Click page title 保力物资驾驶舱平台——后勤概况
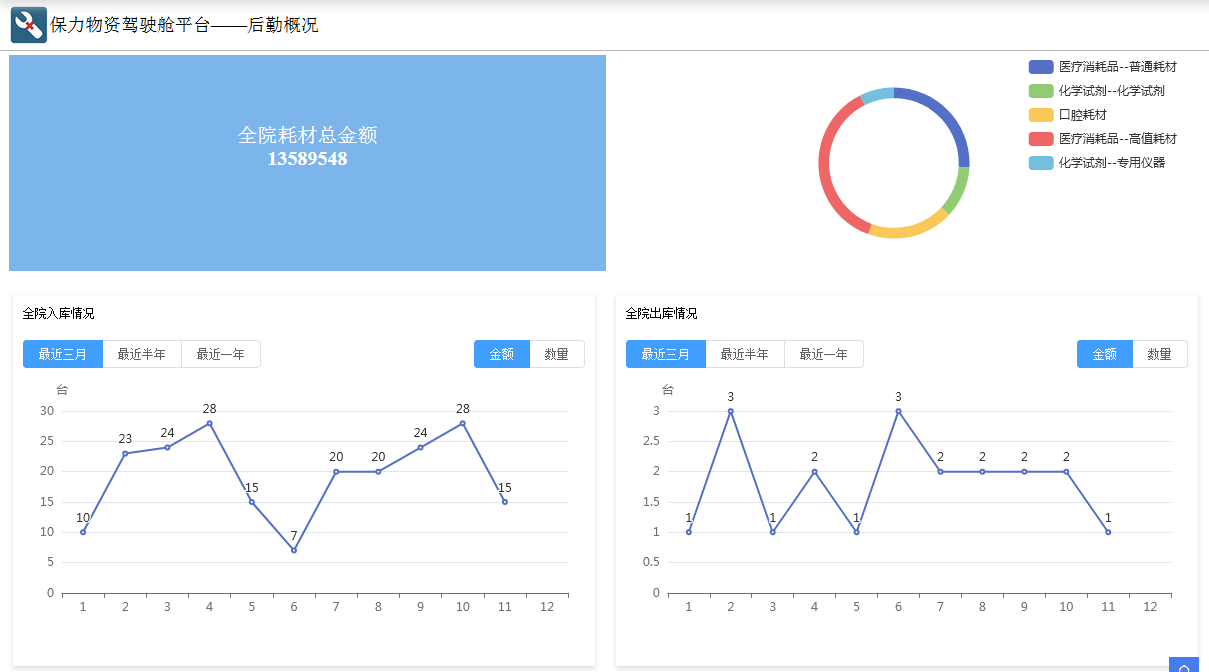The image size is (1209, 672). (x=184, y=25)
